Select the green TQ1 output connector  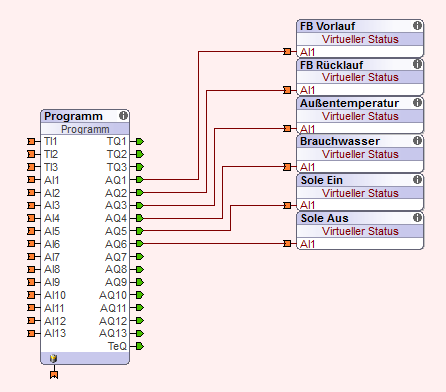point(140,141)
